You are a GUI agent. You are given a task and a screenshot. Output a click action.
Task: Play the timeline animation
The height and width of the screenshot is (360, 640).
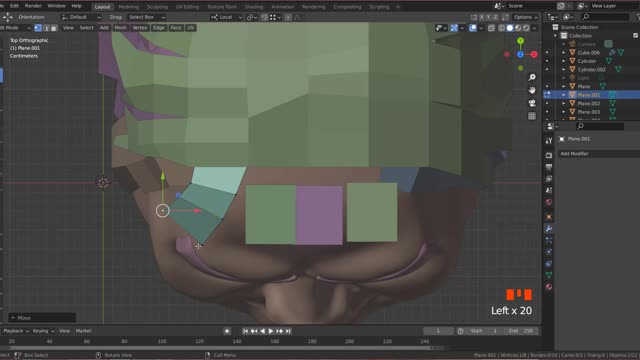point(271,331)
